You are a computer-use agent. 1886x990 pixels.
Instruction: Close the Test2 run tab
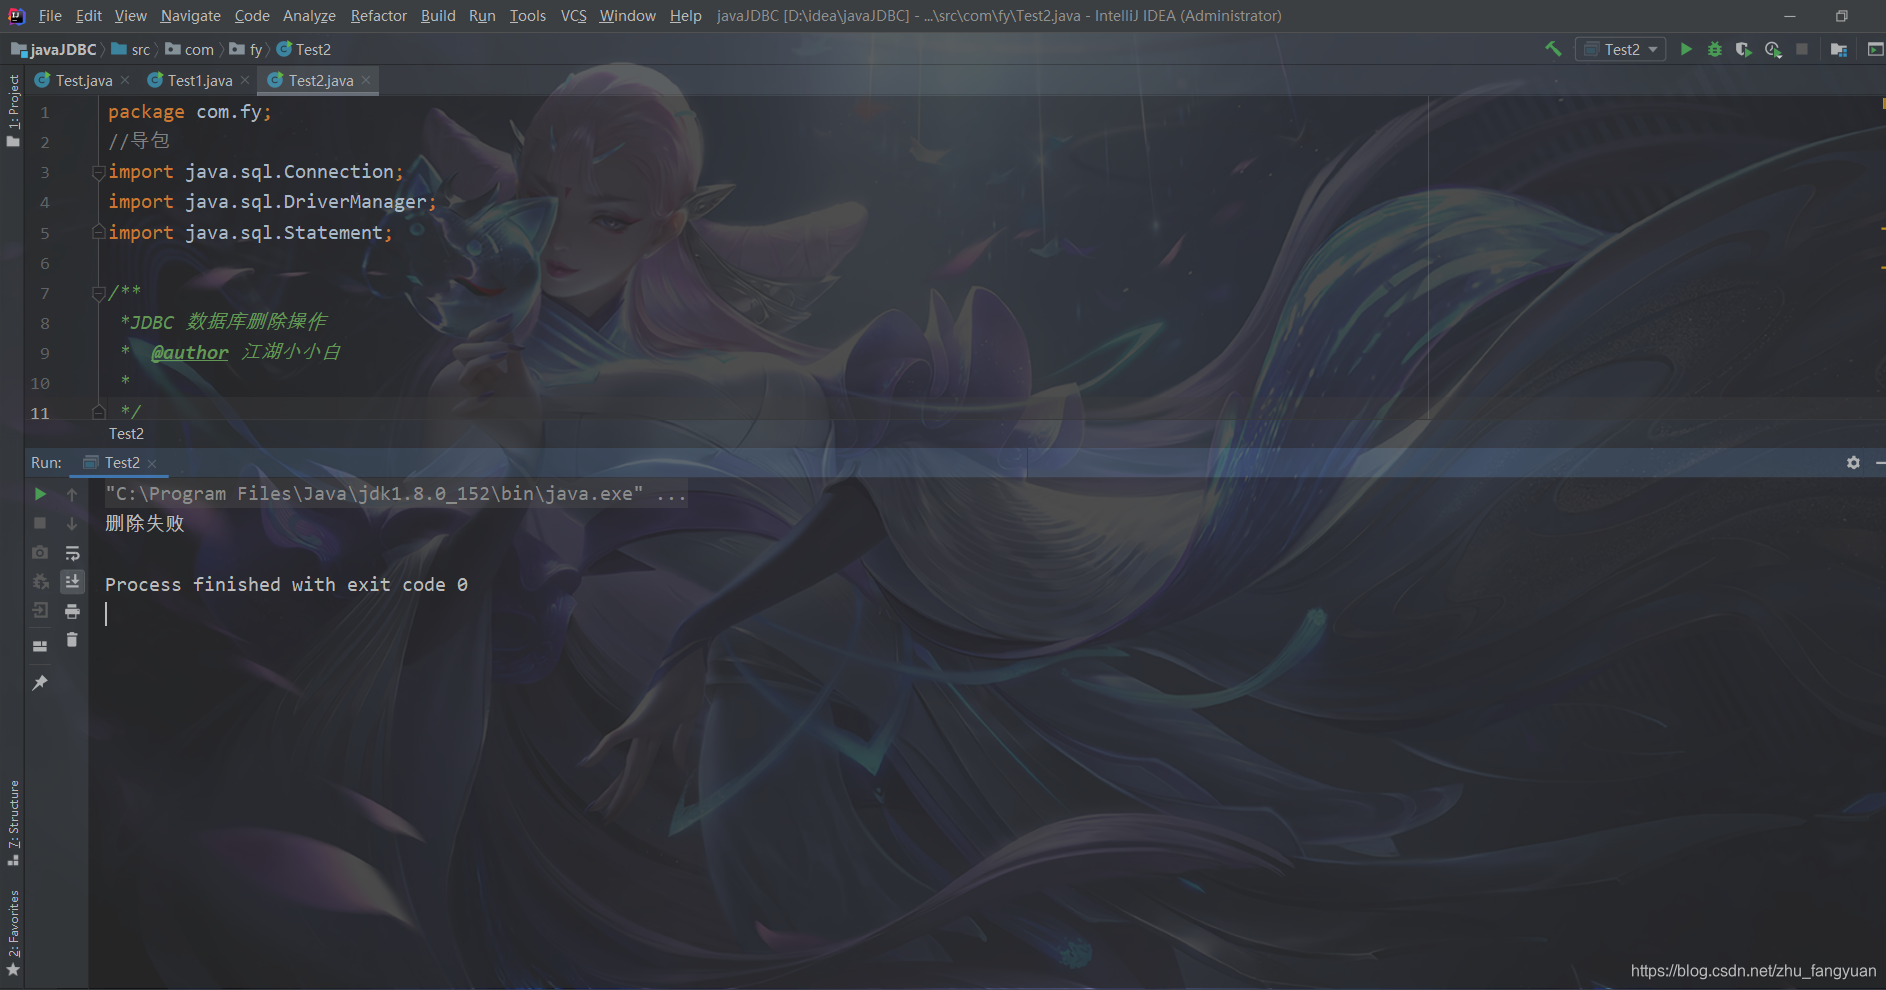(x=152, y=463)
